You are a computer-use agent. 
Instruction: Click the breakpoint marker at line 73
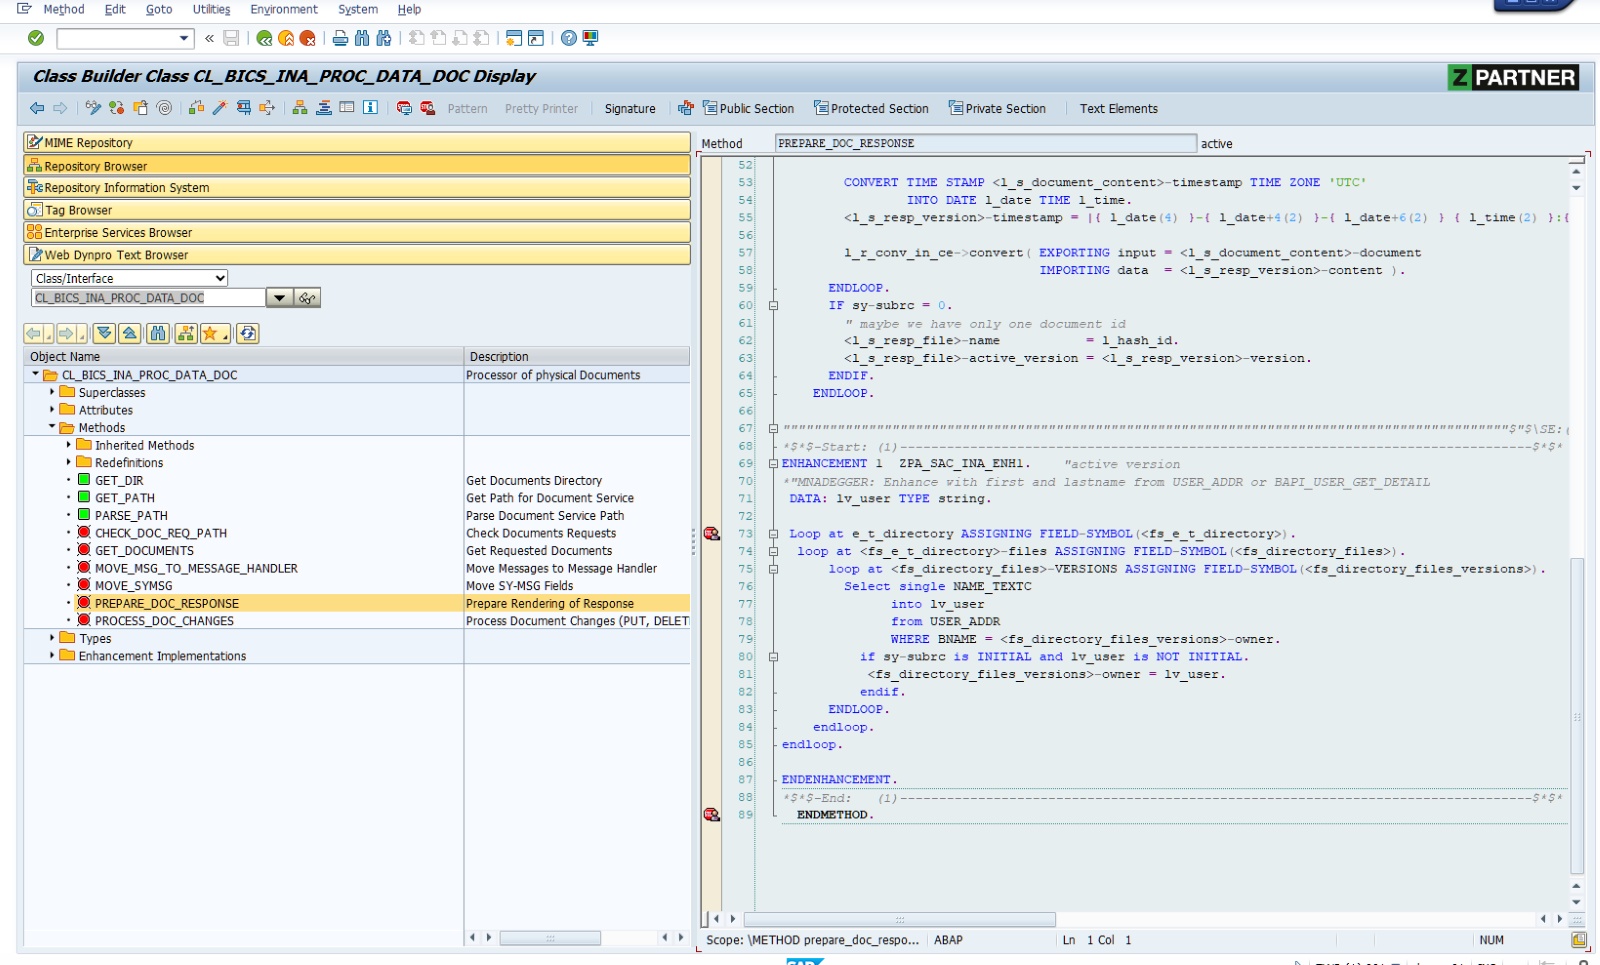coord(712,534)
